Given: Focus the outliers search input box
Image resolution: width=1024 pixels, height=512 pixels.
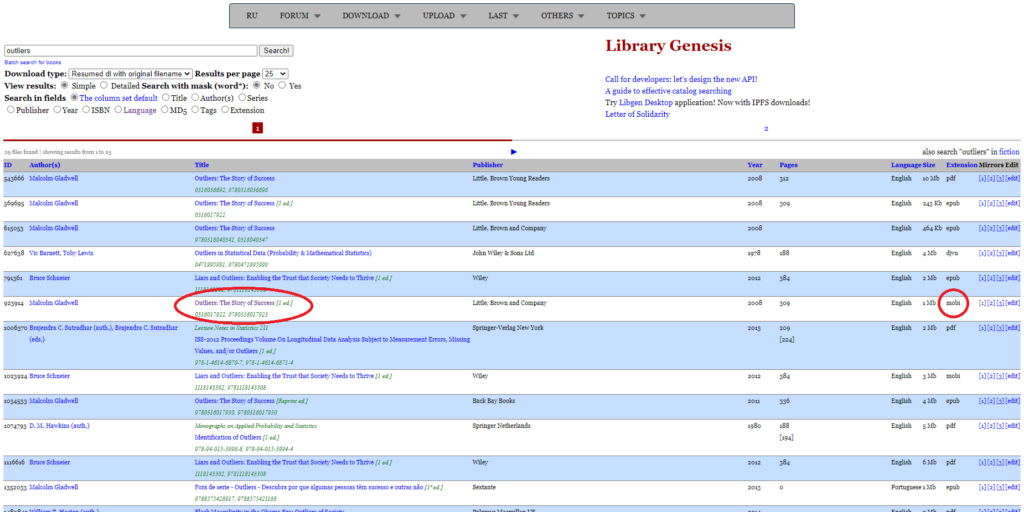Looking at the screenshot, I should (x=131, y=50).
